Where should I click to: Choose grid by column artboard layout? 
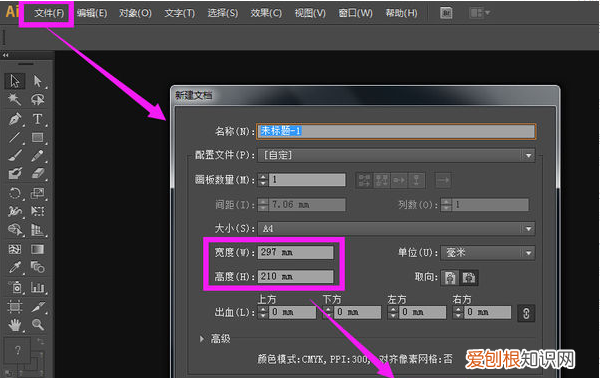click(382, 180)
